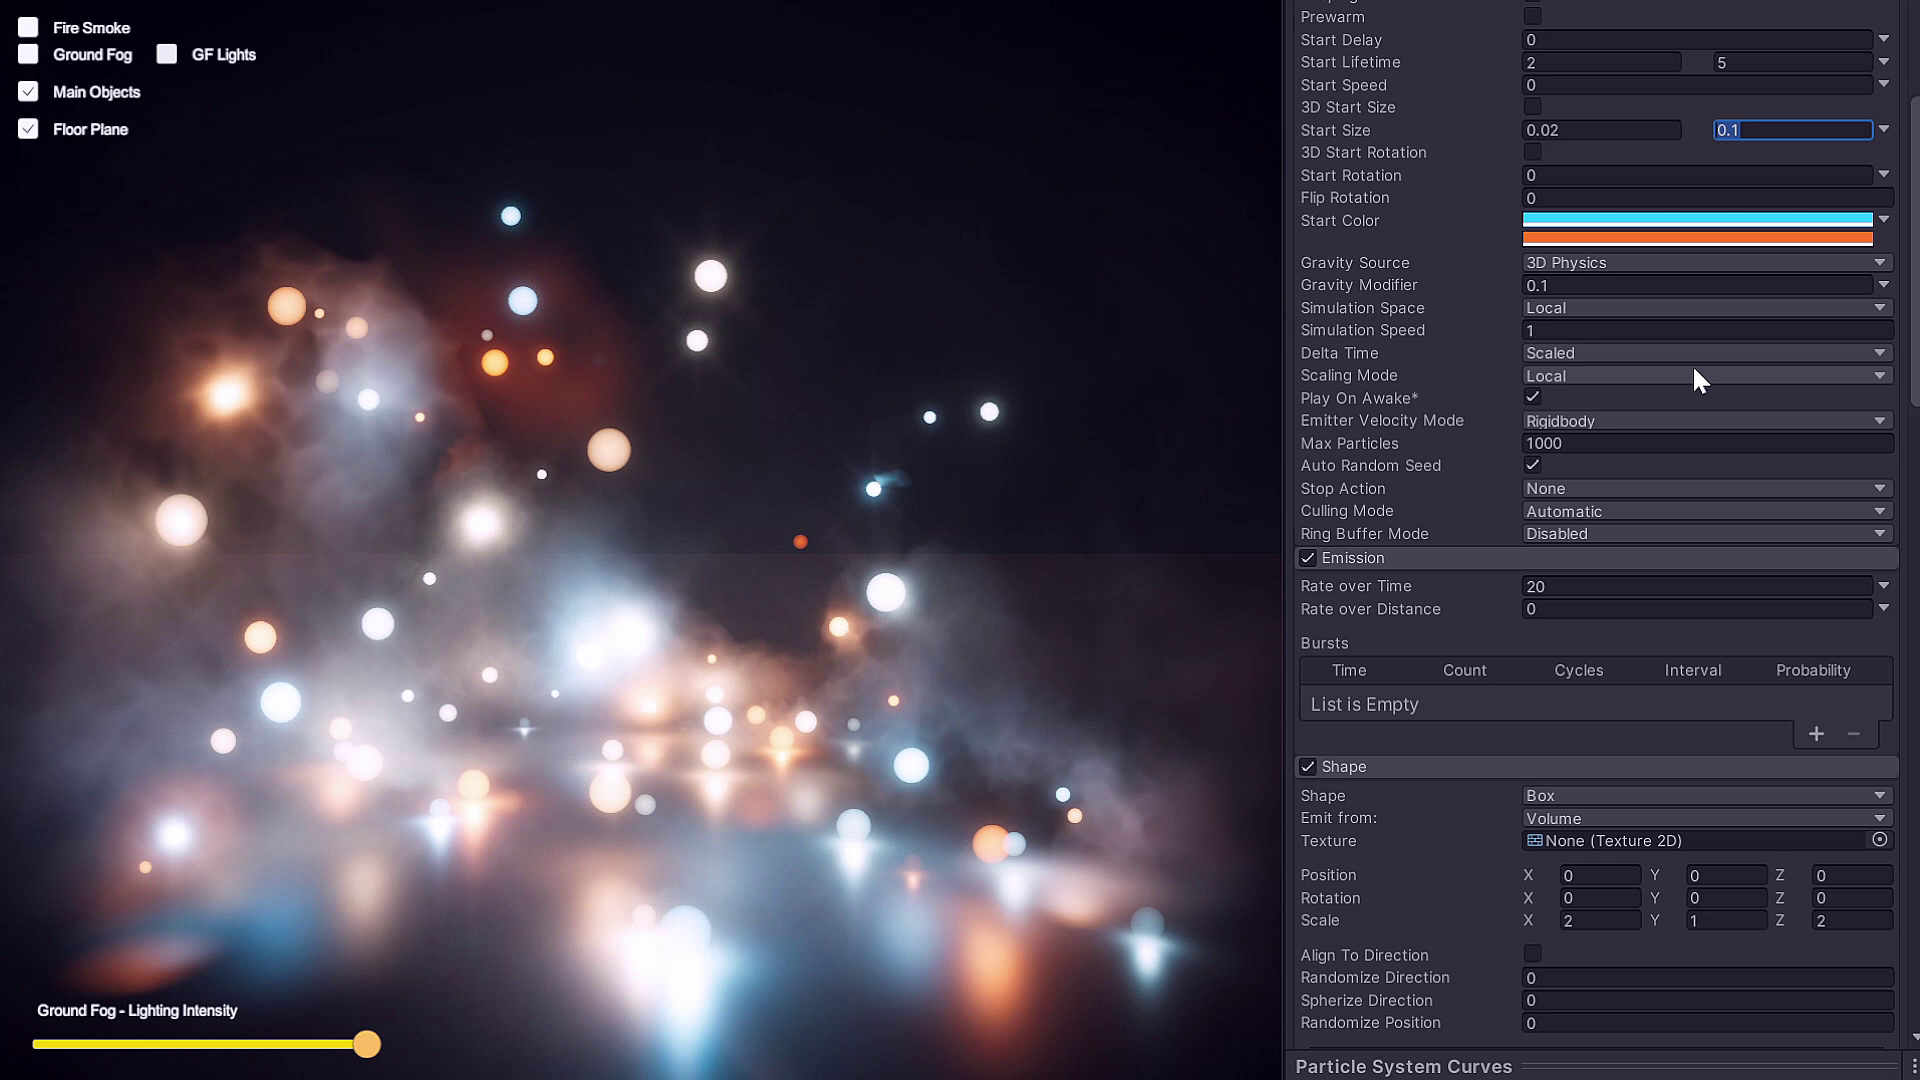
Task: Click the Randomize Position field
Action: [x=1707, y=1023]
